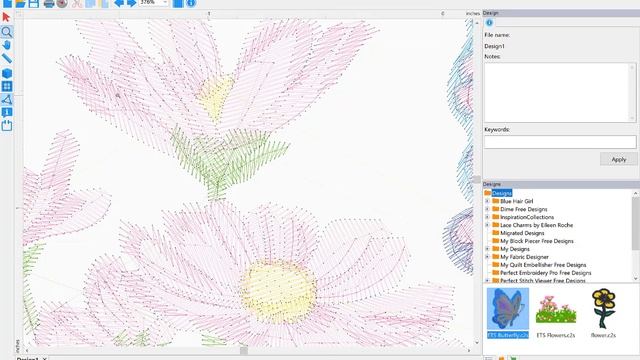640x360 pixels.
Task: Click the canvas scroll-up arrow
Action: coord(476,23)
